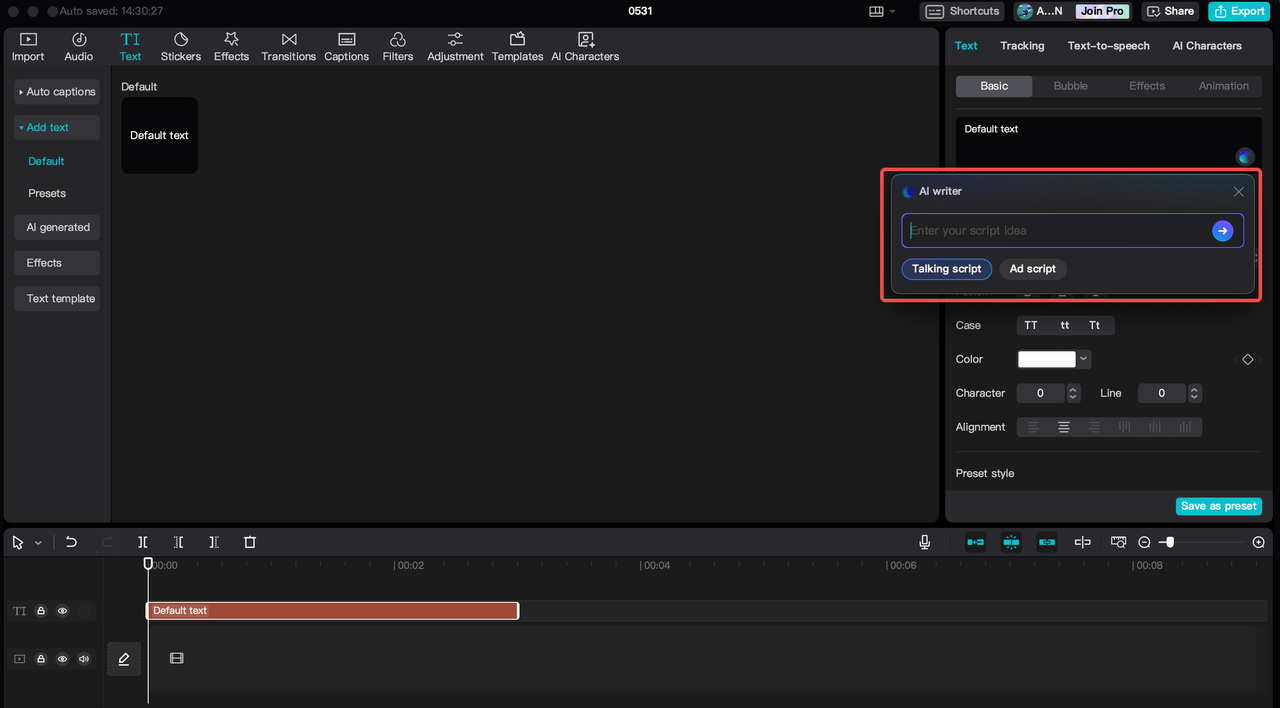Open the selection tool dropdown arrow

(x=38, y=543)
